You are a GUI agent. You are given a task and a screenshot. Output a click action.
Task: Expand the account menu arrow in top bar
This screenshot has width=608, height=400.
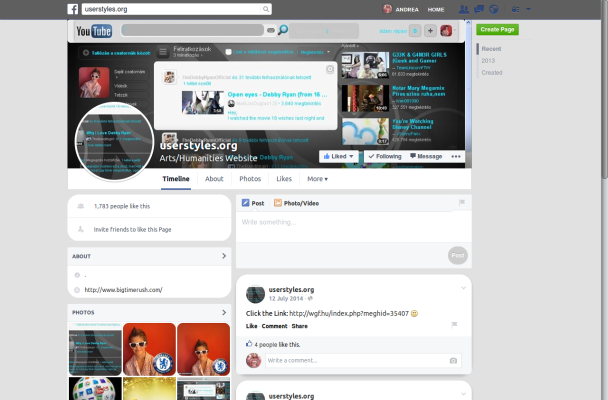pos(528,9)
